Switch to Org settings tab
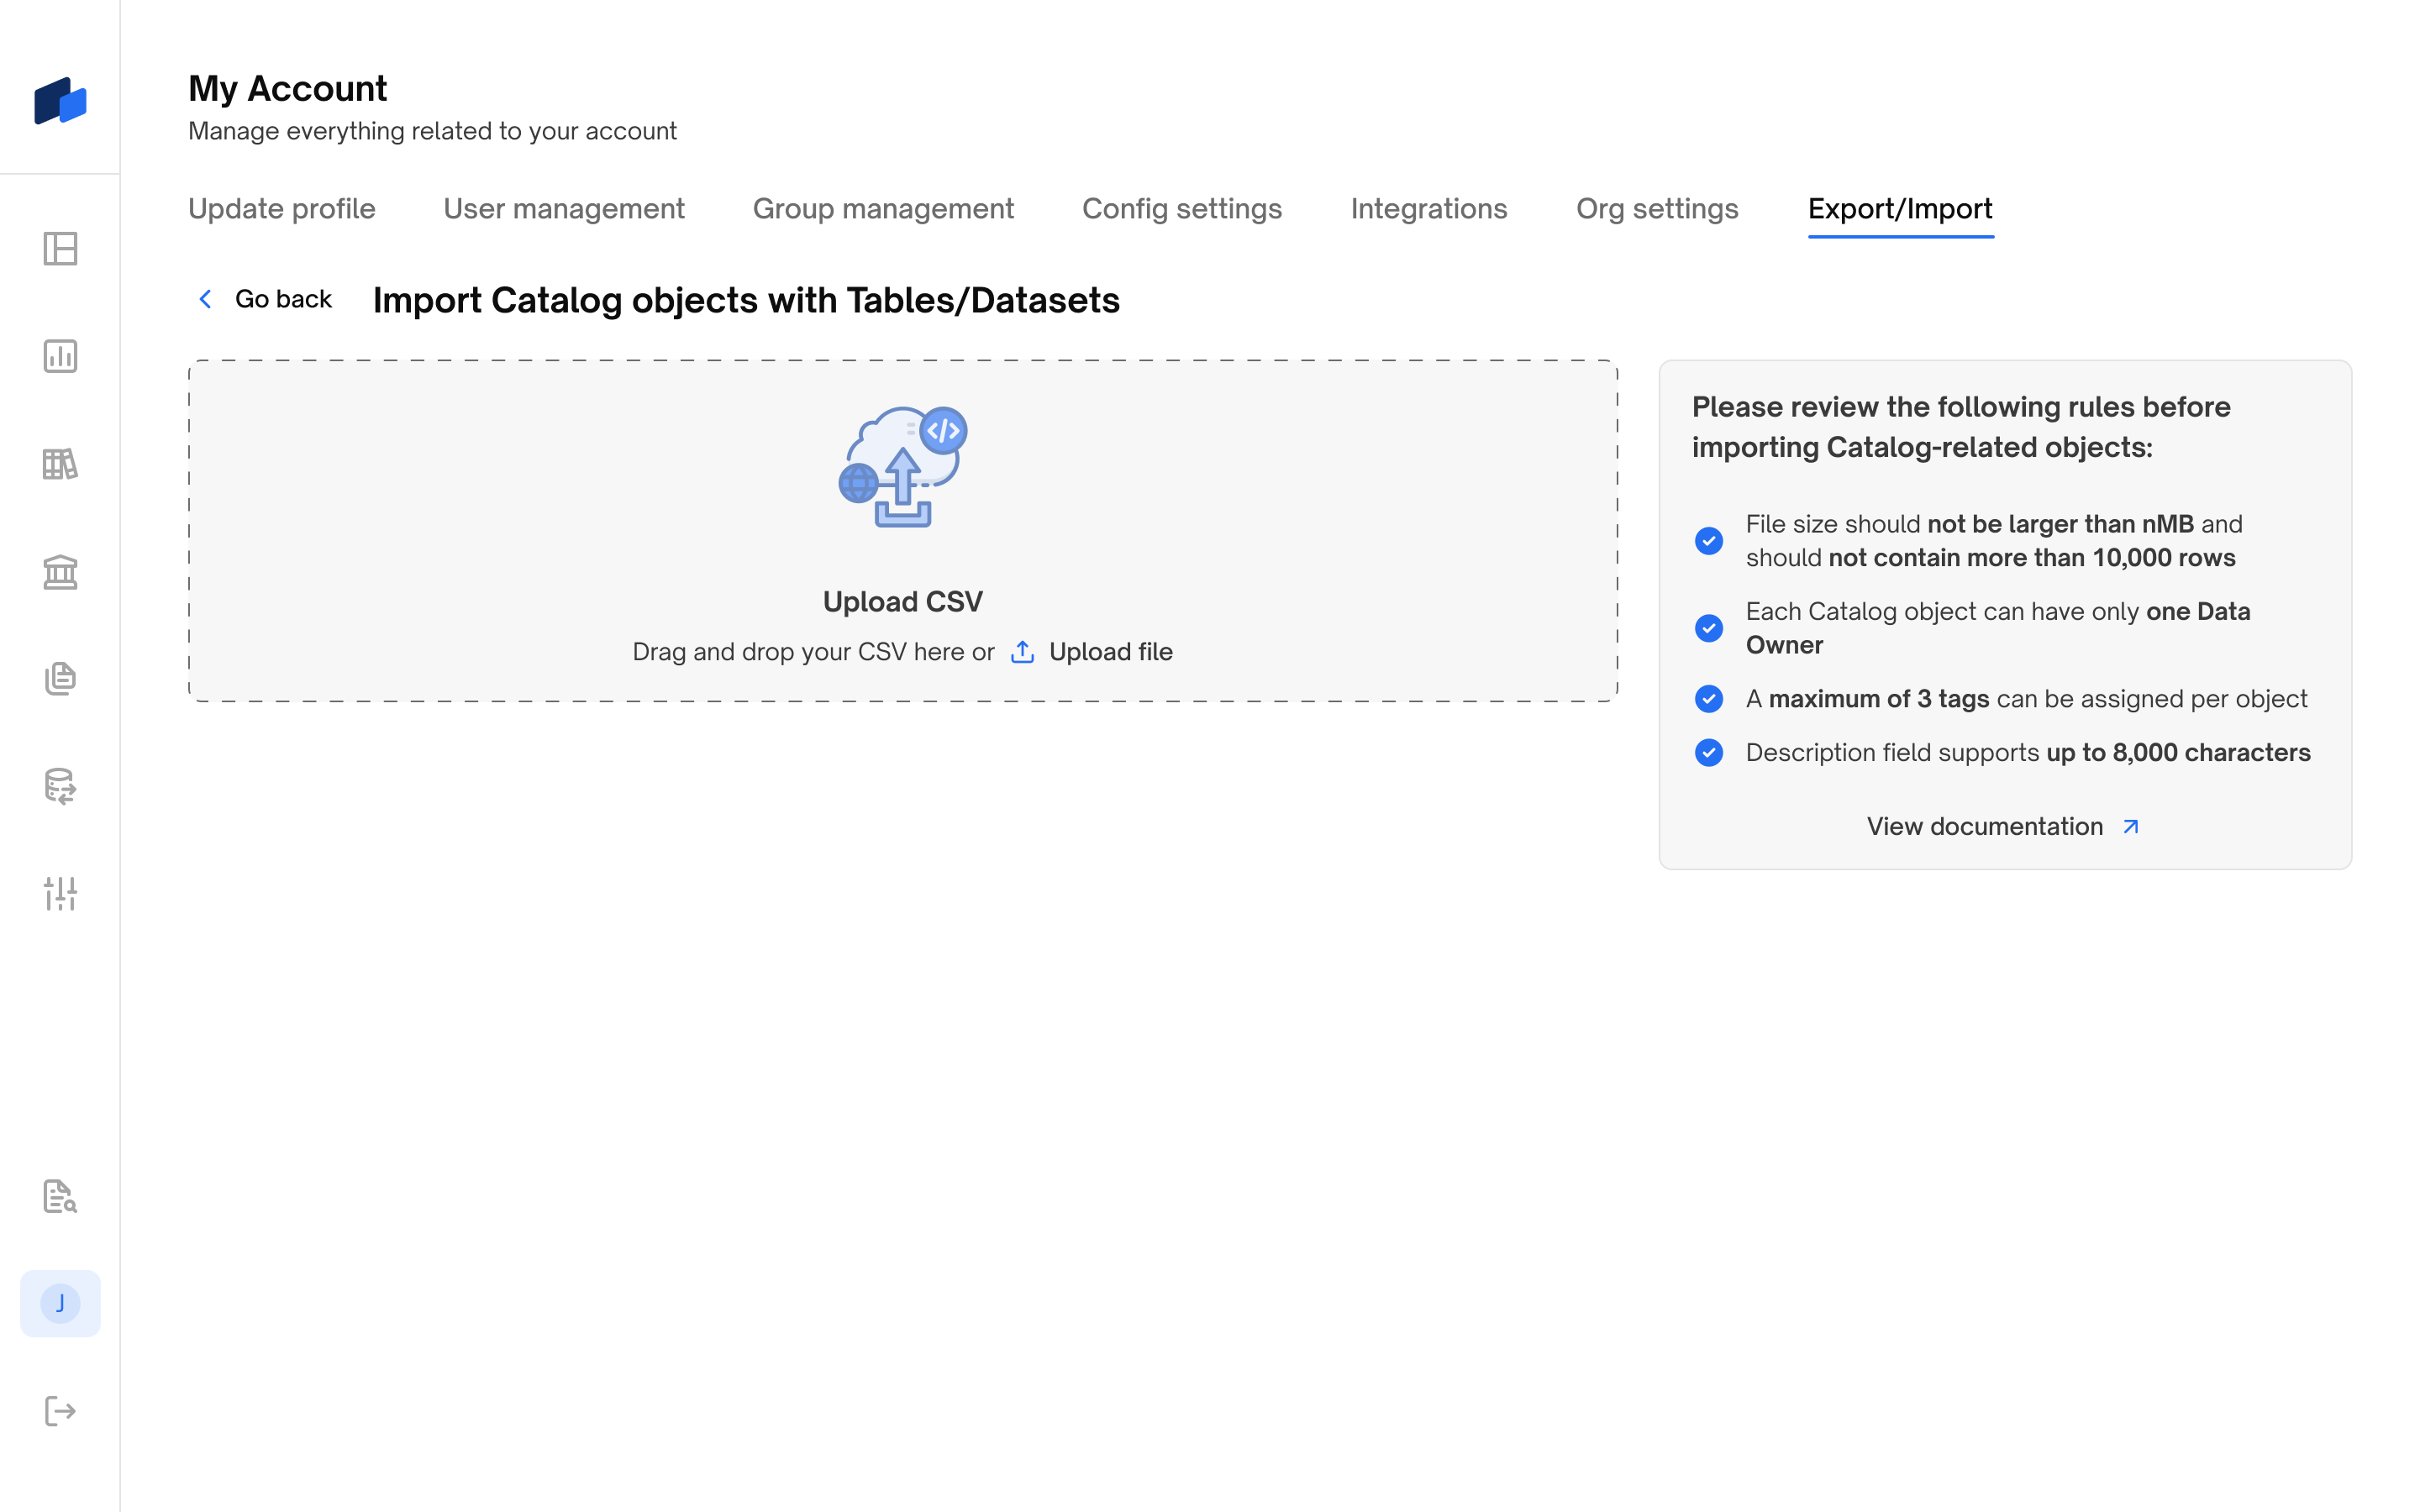The image size is (2420, 1512). (x=1657, y=209)
